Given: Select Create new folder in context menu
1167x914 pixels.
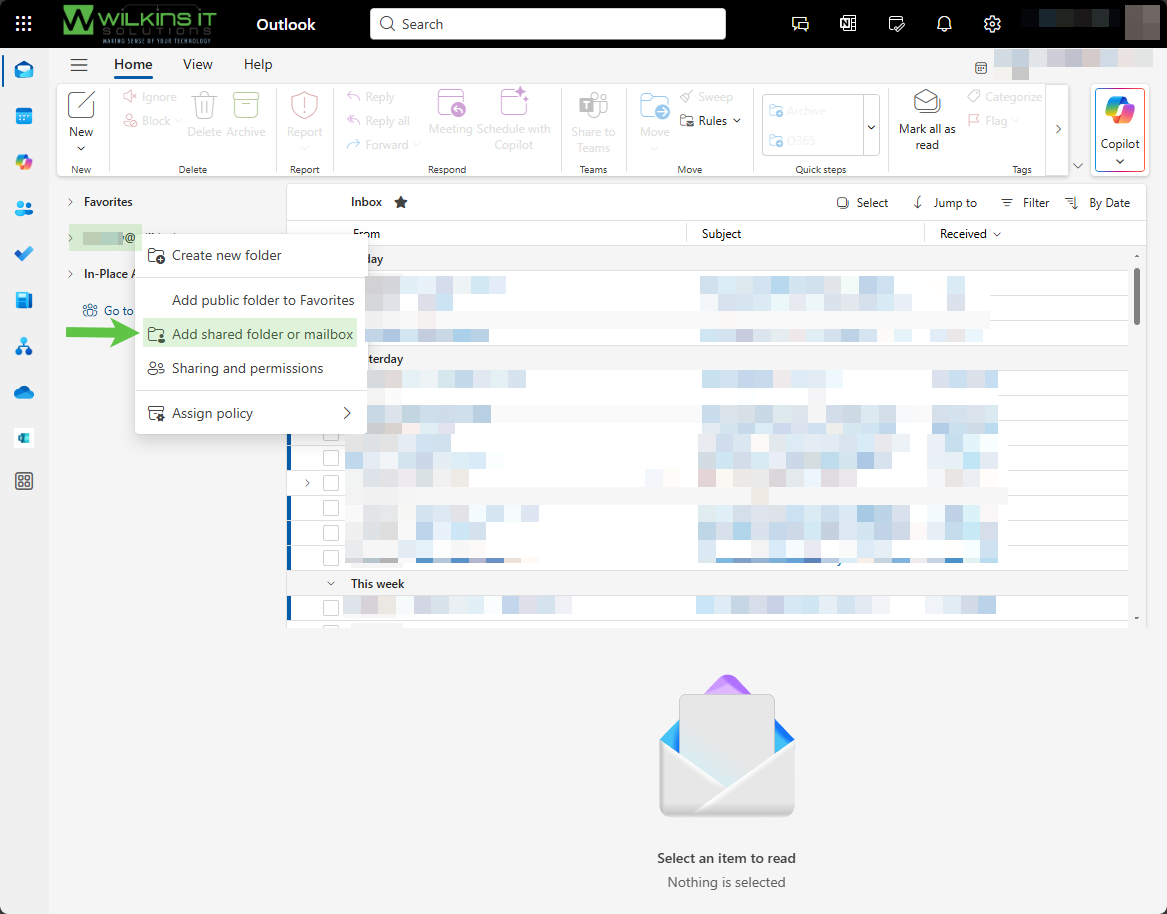Looking at the screenshot, I should click(227, 255).
